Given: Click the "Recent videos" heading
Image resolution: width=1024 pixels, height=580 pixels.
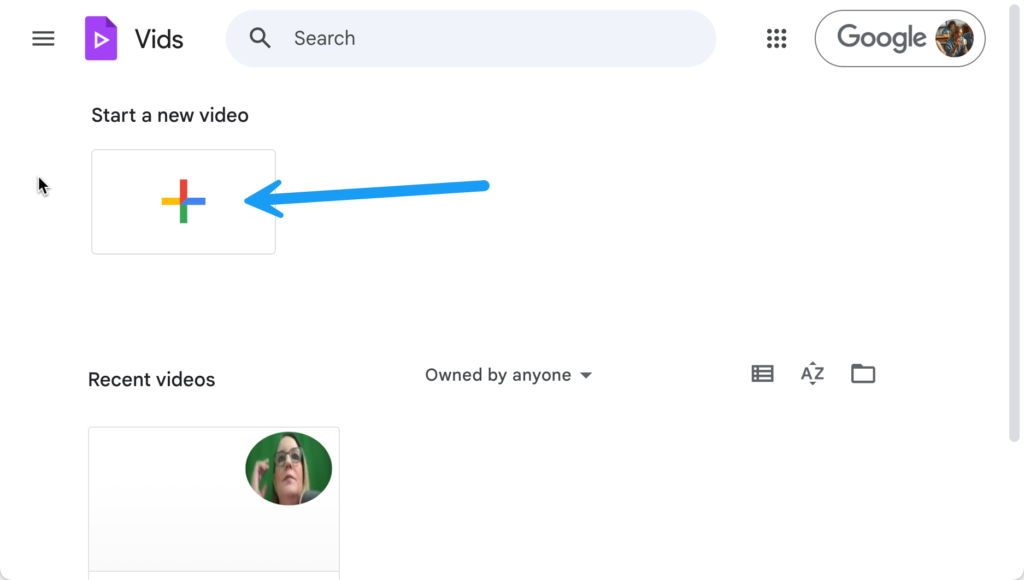Looking at the screenshot, I should coord(151,380).
